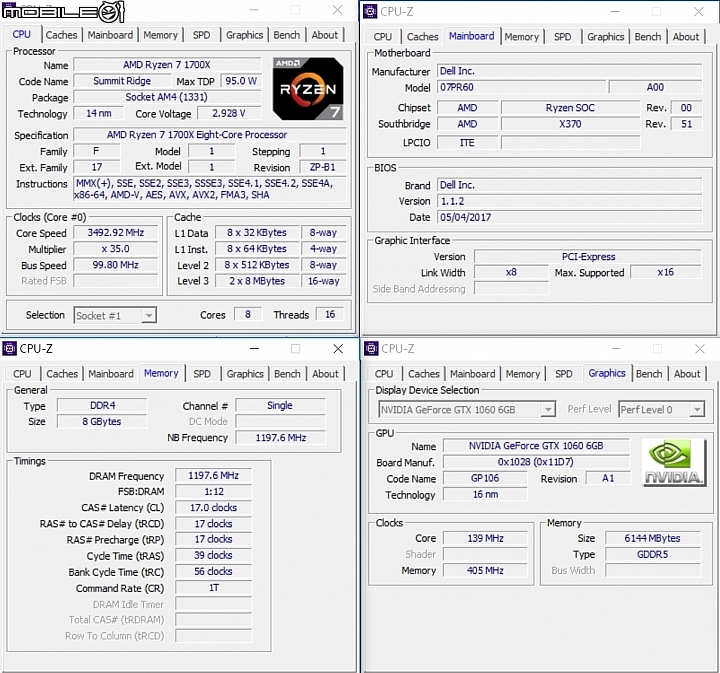Image resolution: width=720 pixels, height=673 pixels.
Task: Open About tab in Memory window
Action: click(326, 374)
